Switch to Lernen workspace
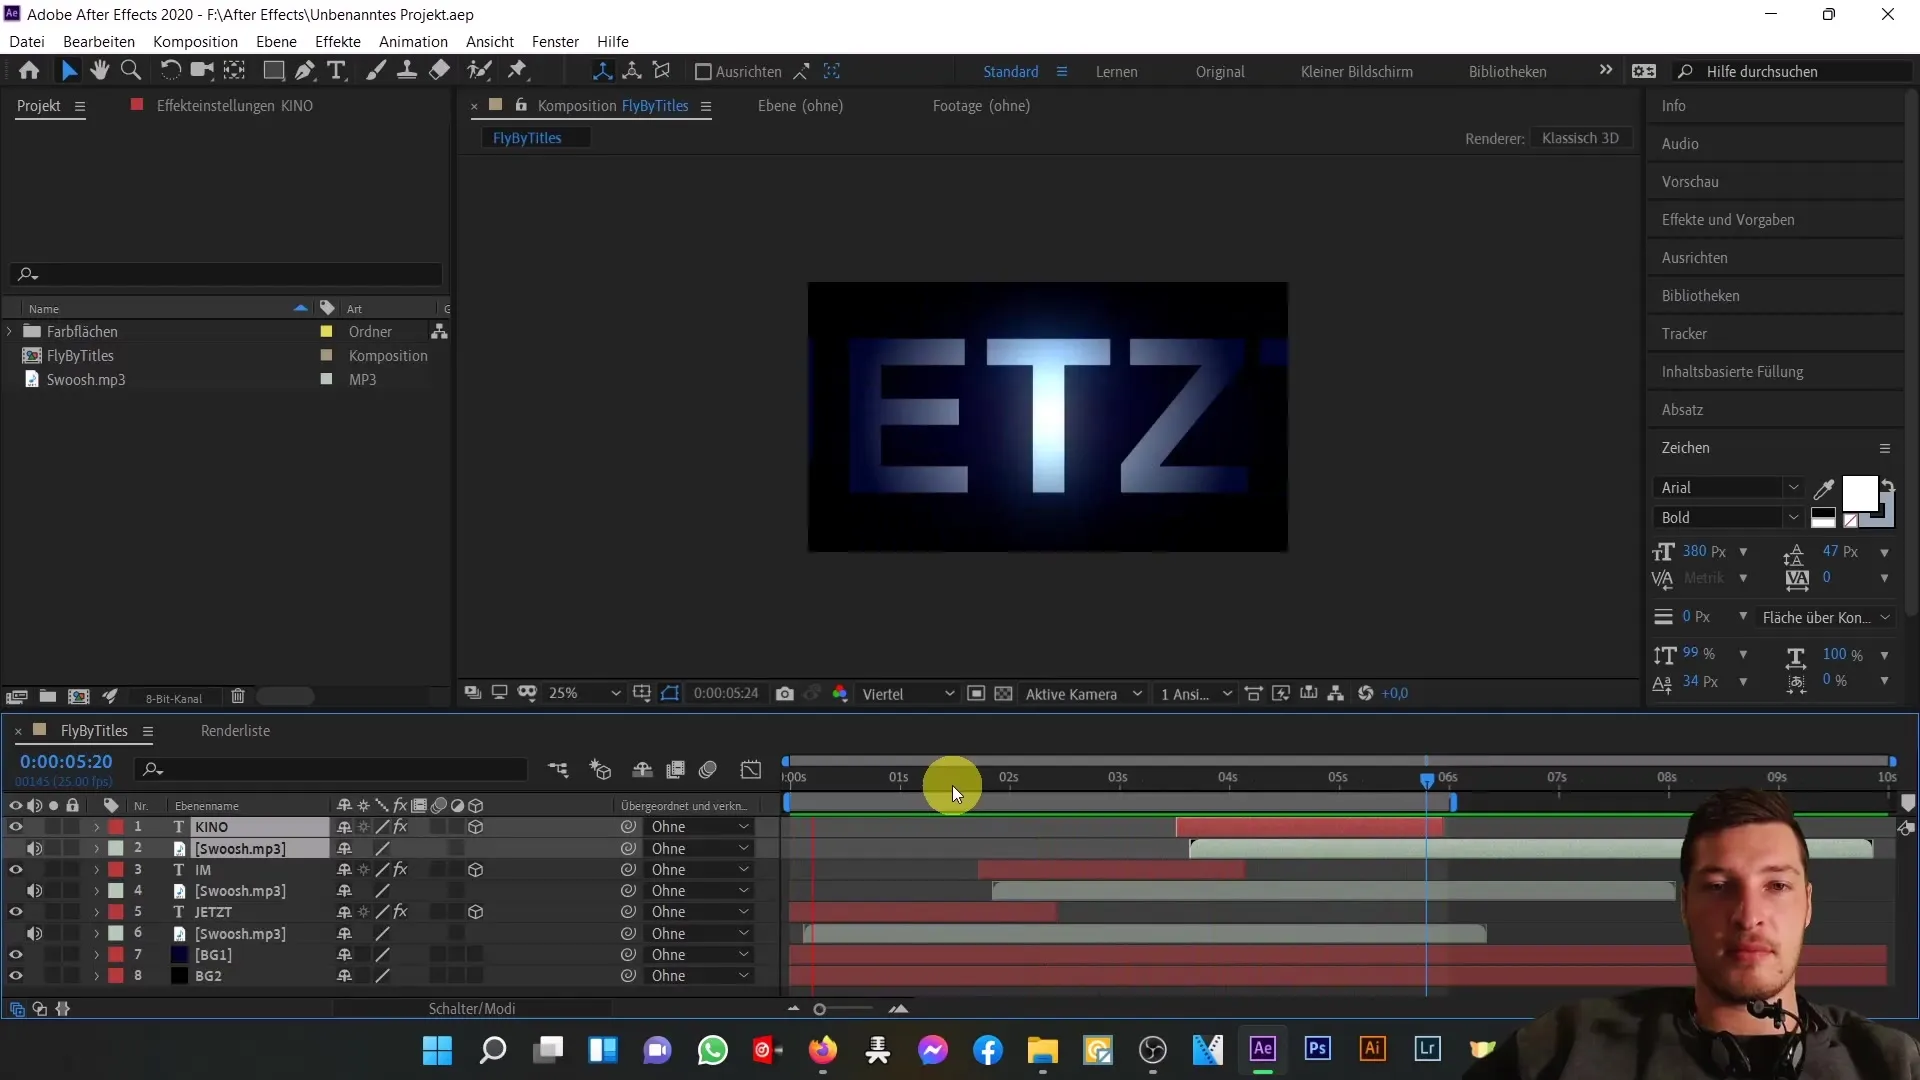Screen dimensions: 1920x1080 pos(1116,72)
